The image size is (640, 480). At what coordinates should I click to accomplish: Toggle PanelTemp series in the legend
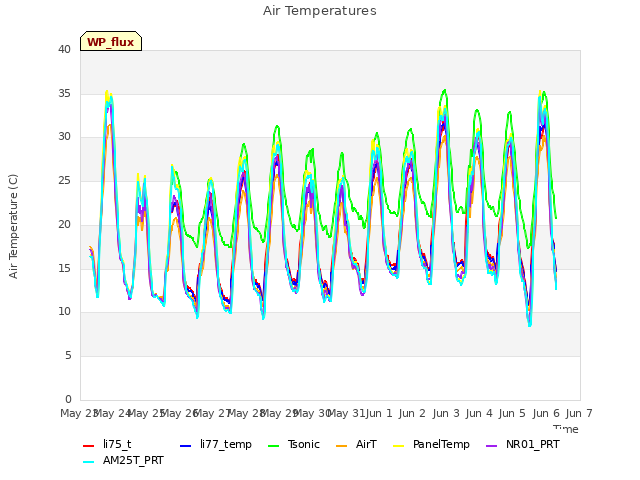click(431, 444)
